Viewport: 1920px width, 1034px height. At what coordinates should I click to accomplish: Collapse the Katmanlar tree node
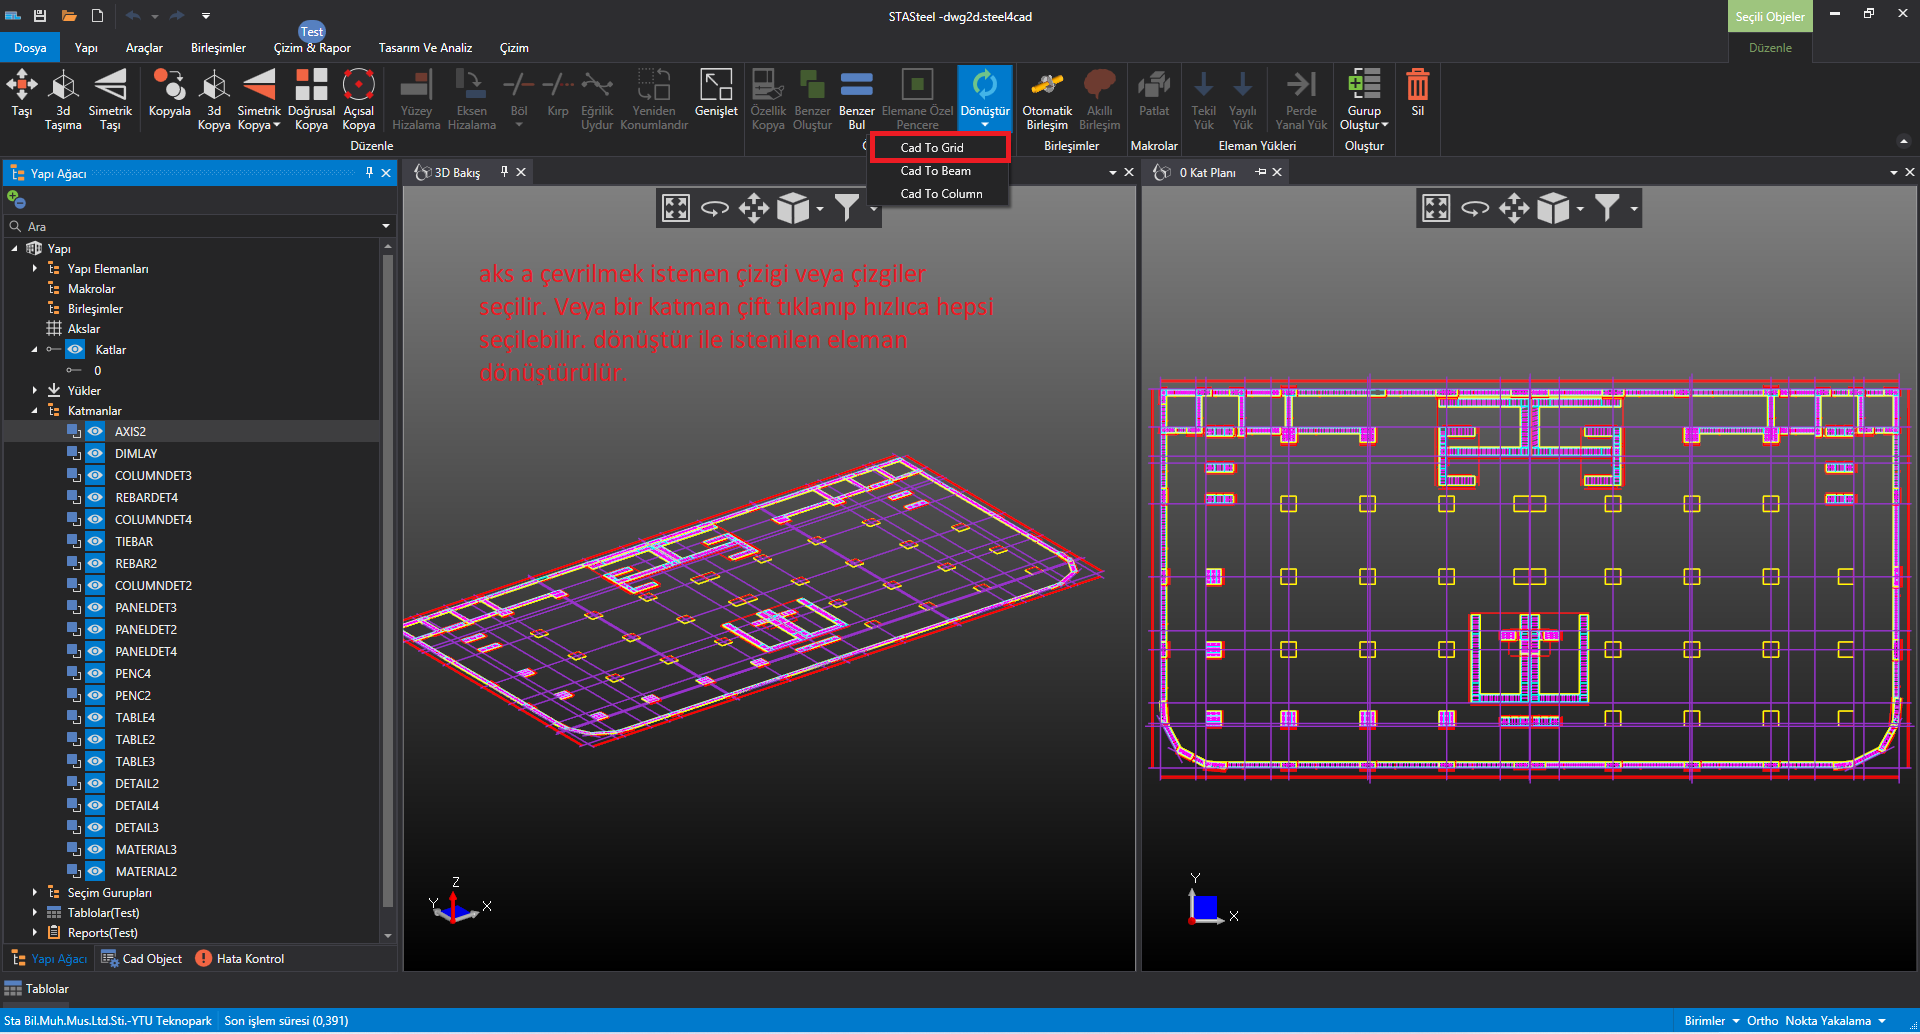click(x=35, y=411)
